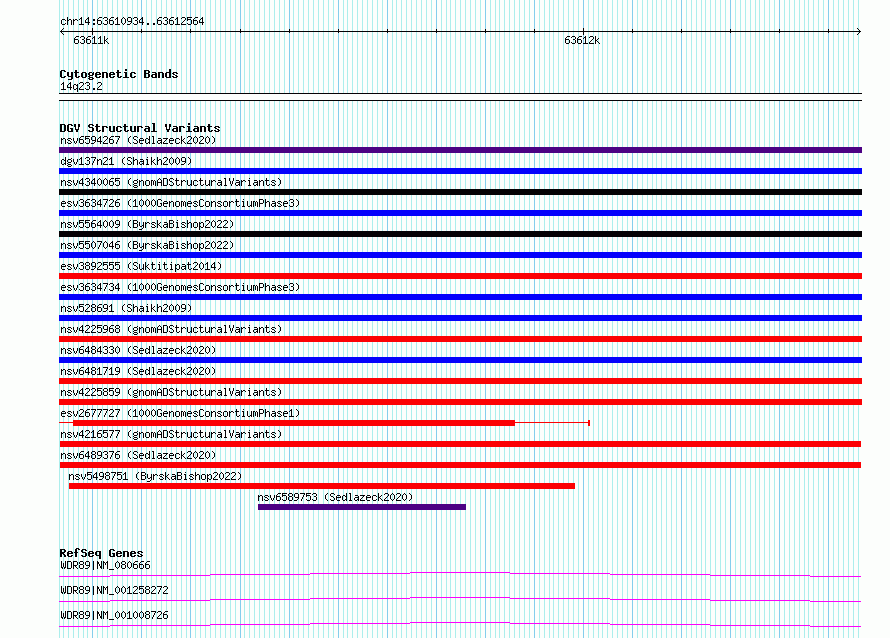Image resolution: width=890 pixels, height=638 pixels.
Task: Click the nsv4216577 (gnomADStructuralVariants) label
Action: [171, 434]
